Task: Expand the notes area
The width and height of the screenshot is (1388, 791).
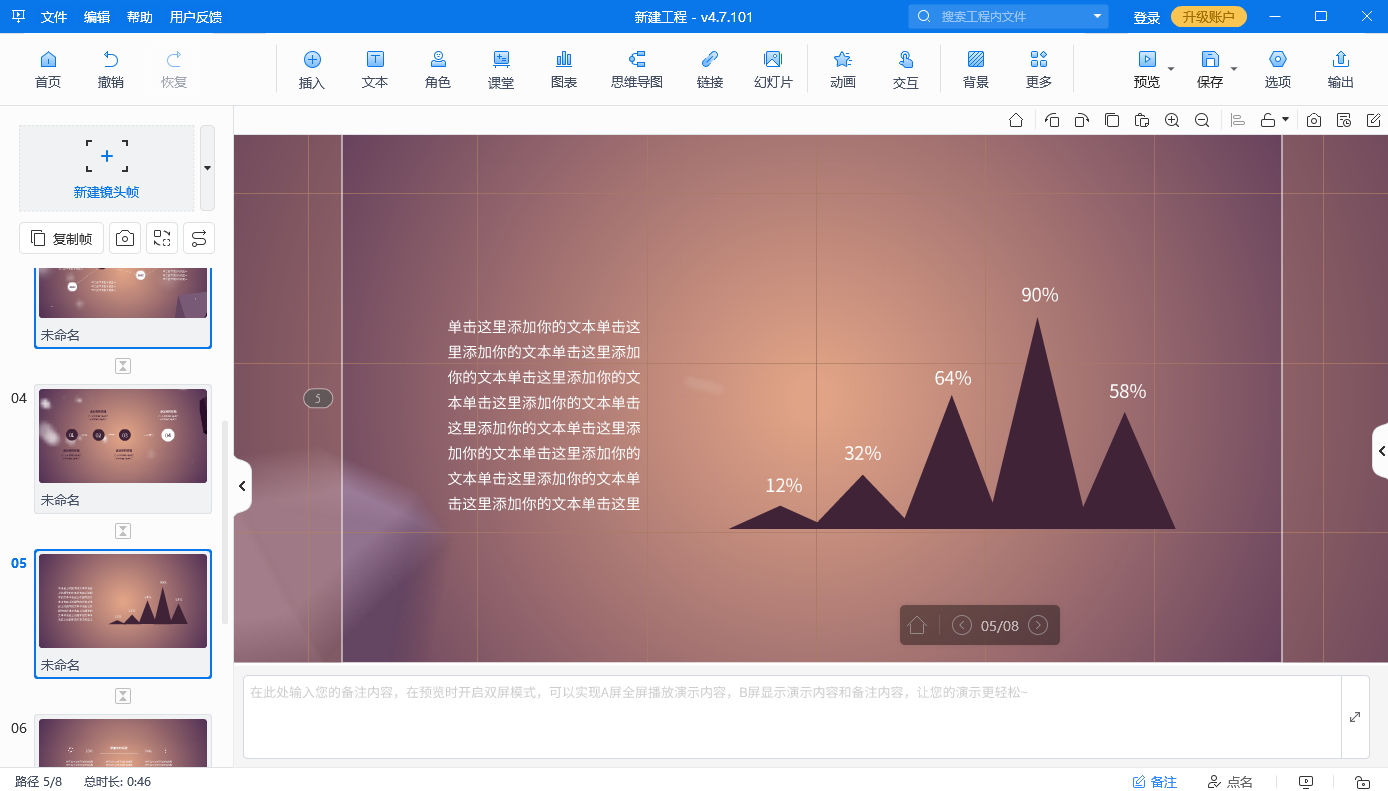Action: coord(1355,717)
